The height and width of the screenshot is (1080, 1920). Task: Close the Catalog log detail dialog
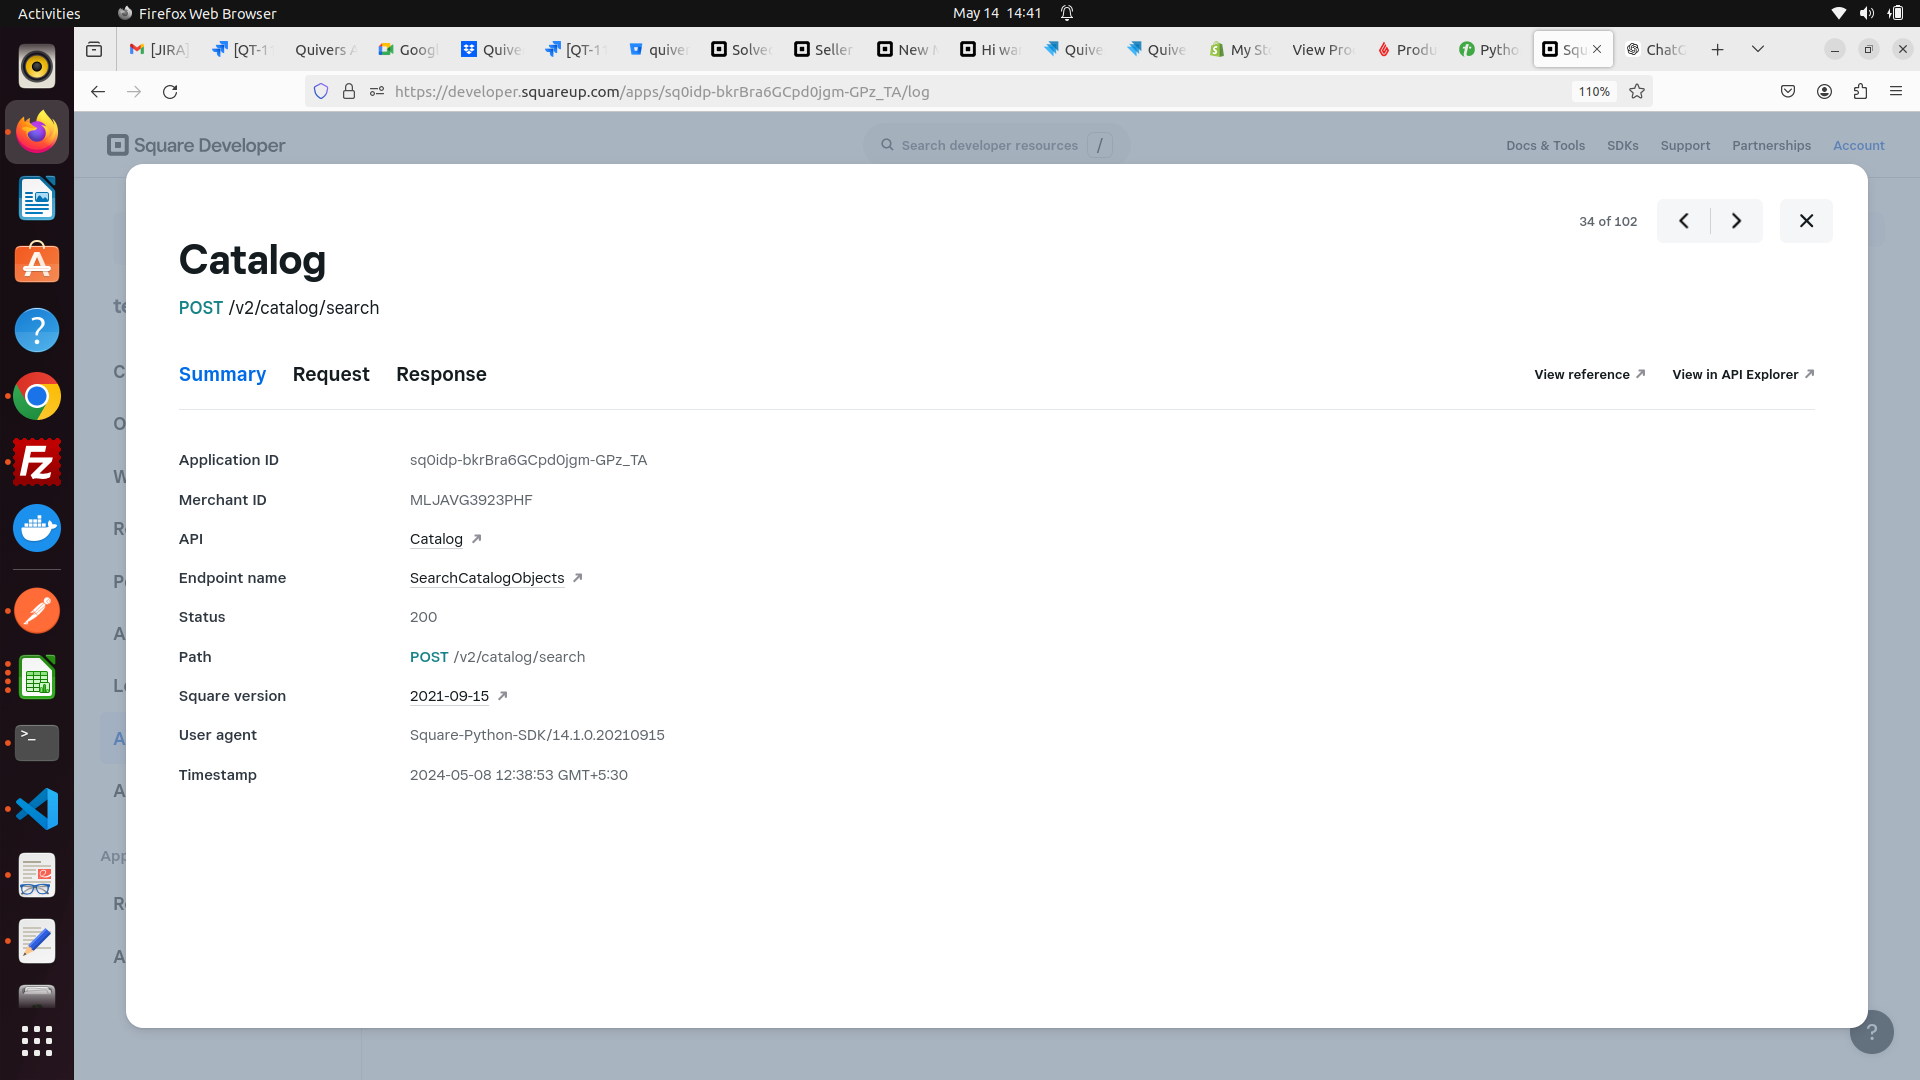coord(1806,220)
